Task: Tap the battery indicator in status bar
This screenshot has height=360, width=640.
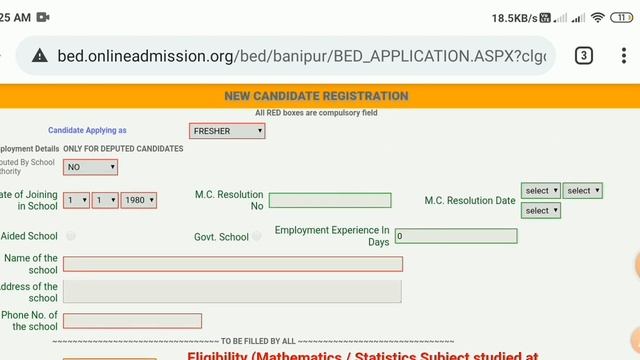Action: (x=621, y=17)
